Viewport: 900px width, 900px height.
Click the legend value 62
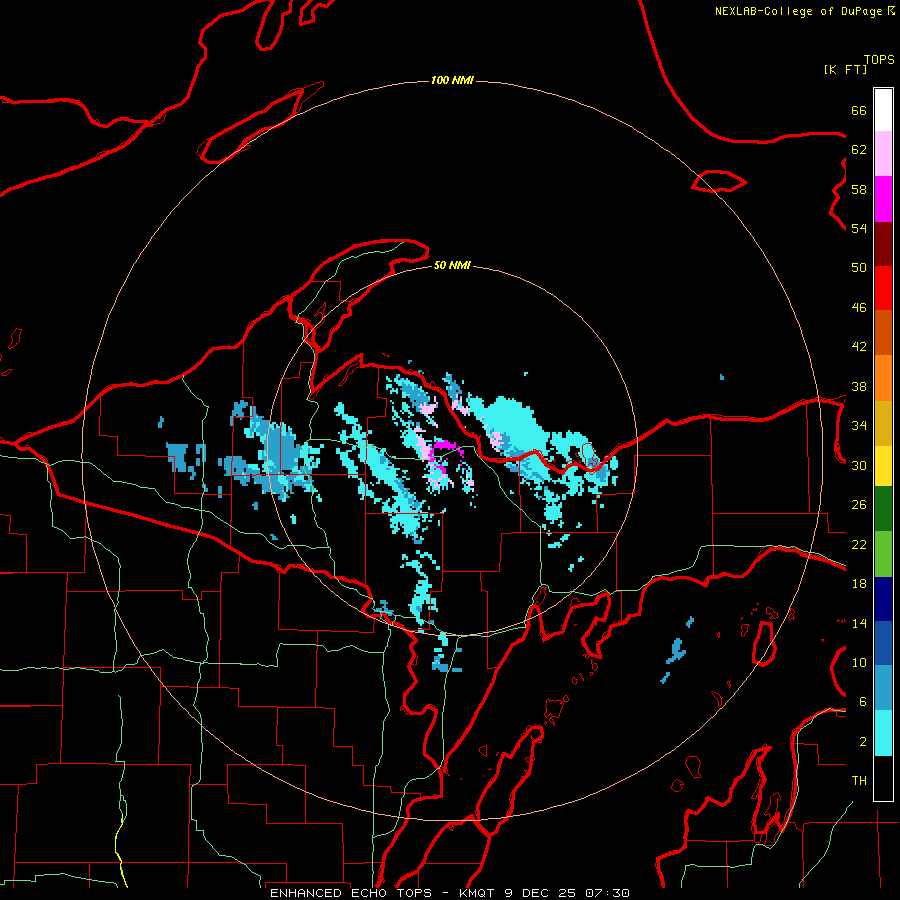(859, 150)
